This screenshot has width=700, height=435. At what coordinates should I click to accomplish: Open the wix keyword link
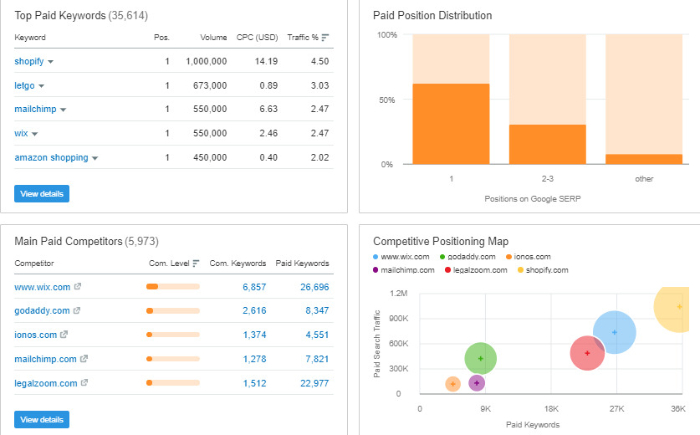(21, 133)
